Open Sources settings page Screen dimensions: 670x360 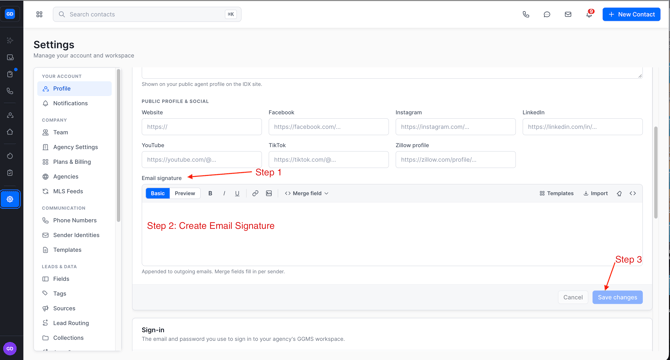click(x=74, y=308)
